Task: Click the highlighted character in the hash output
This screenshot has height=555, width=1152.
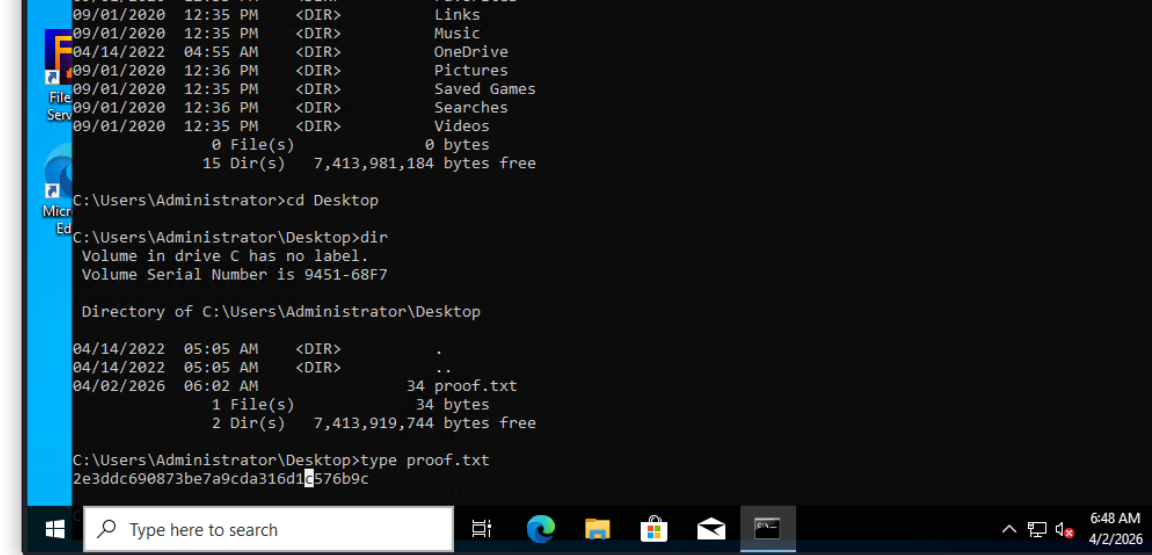Action: 310,479
